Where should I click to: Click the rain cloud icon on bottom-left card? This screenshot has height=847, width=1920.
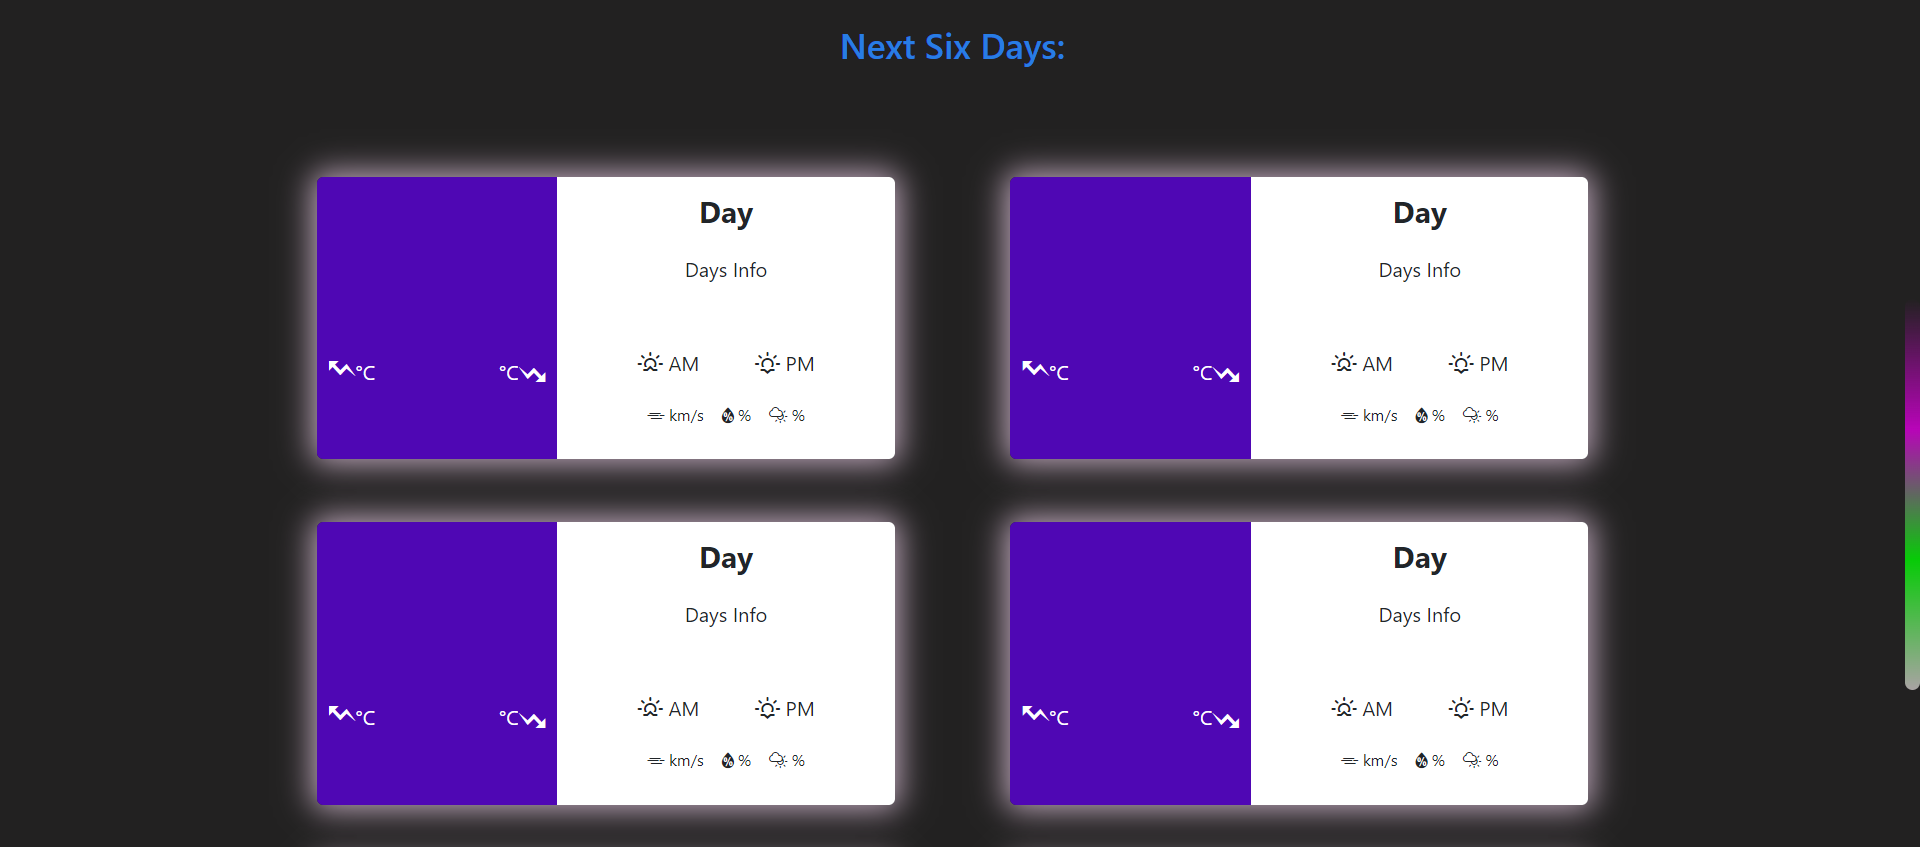coord(776,759)
